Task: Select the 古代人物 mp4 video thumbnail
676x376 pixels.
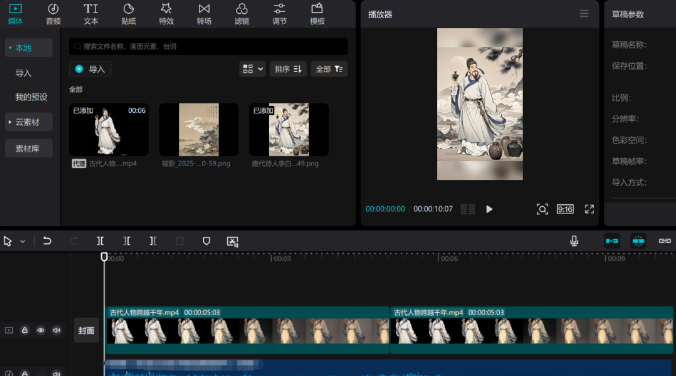Action: [109, 129]
